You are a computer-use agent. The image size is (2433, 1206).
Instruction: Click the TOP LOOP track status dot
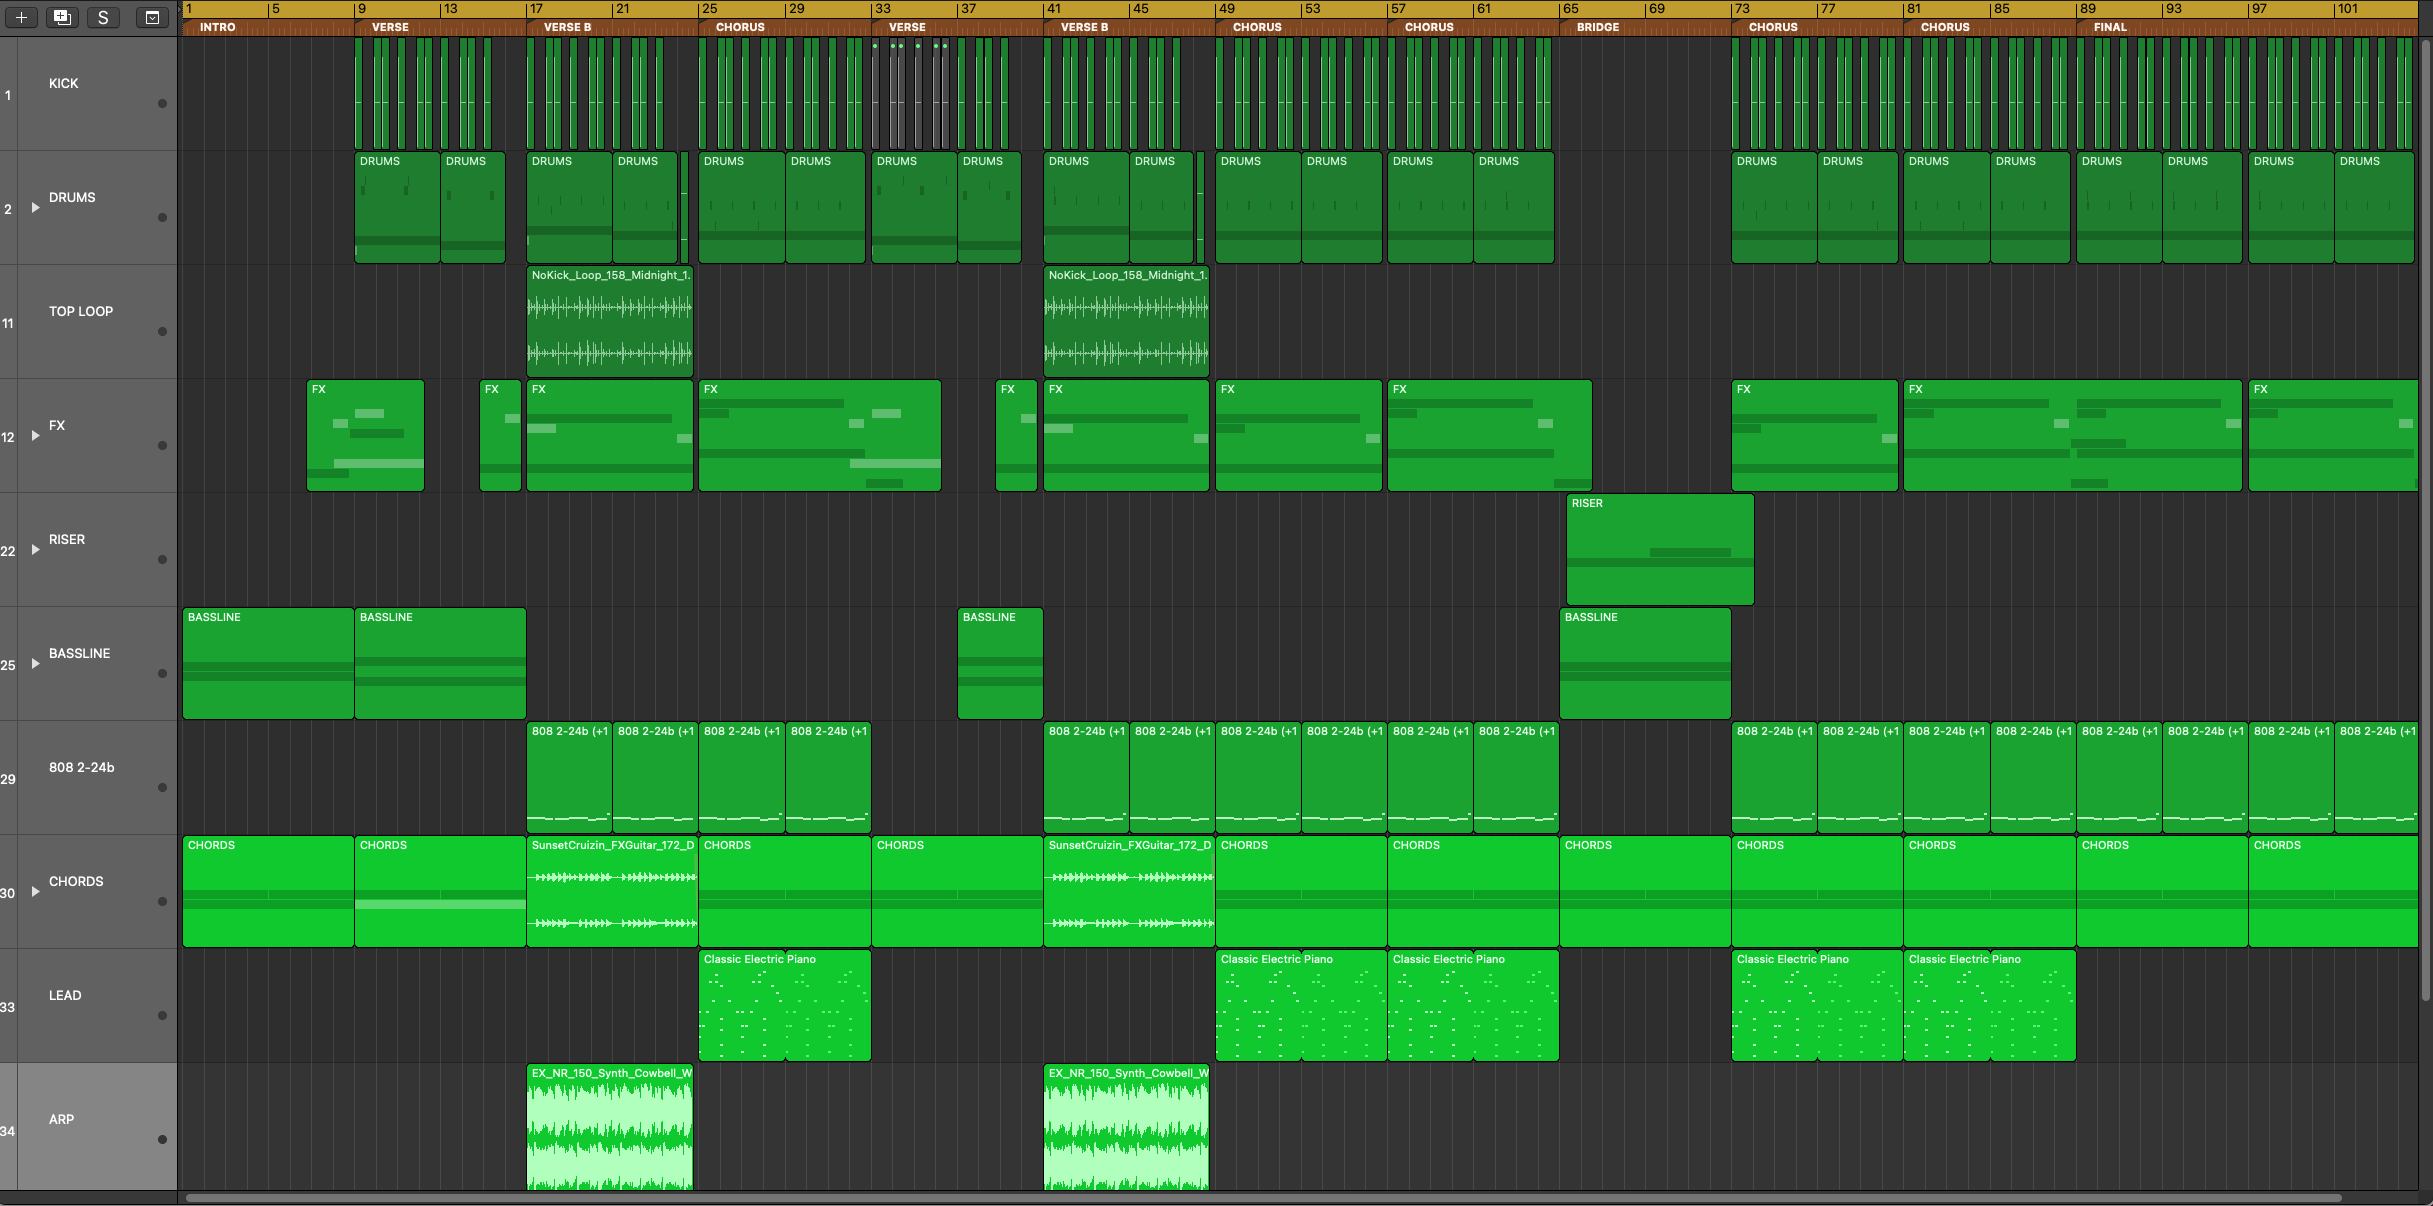coord(162,331)
